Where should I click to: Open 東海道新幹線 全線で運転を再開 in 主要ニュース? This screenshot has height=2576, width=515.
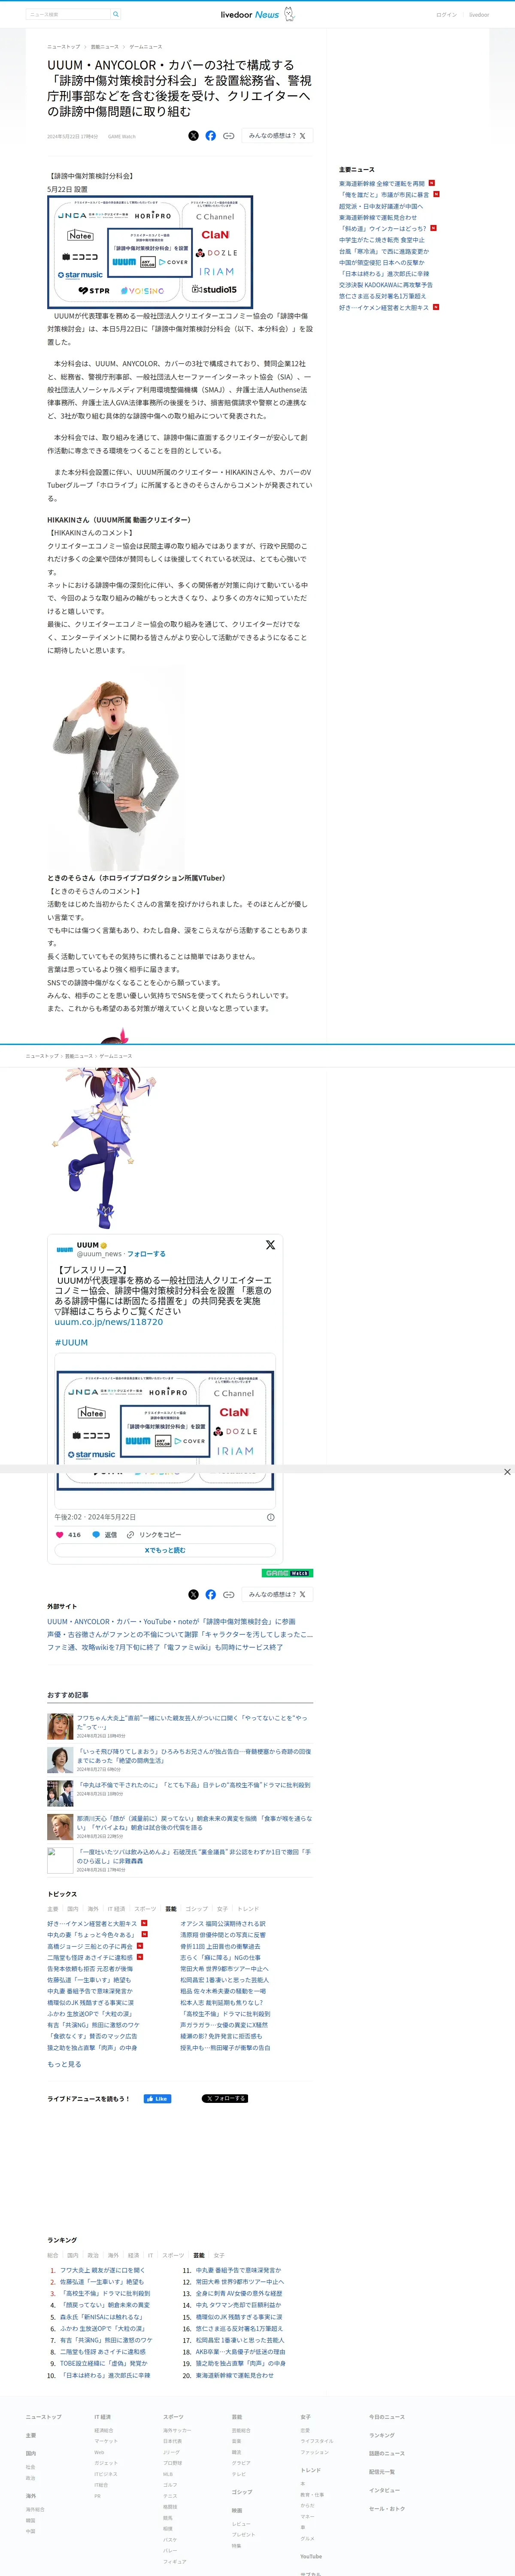click(382, 184)
